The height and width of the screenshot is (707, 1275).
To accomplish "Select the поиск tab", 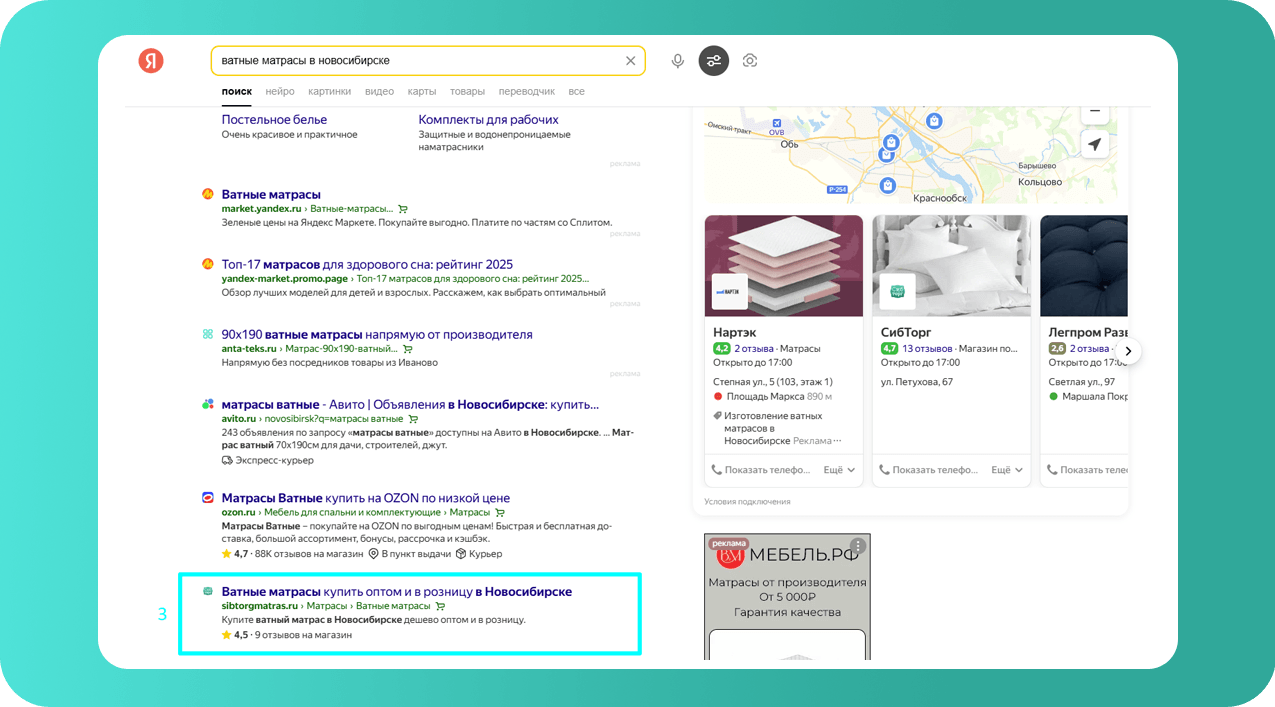I will point(237,91).
